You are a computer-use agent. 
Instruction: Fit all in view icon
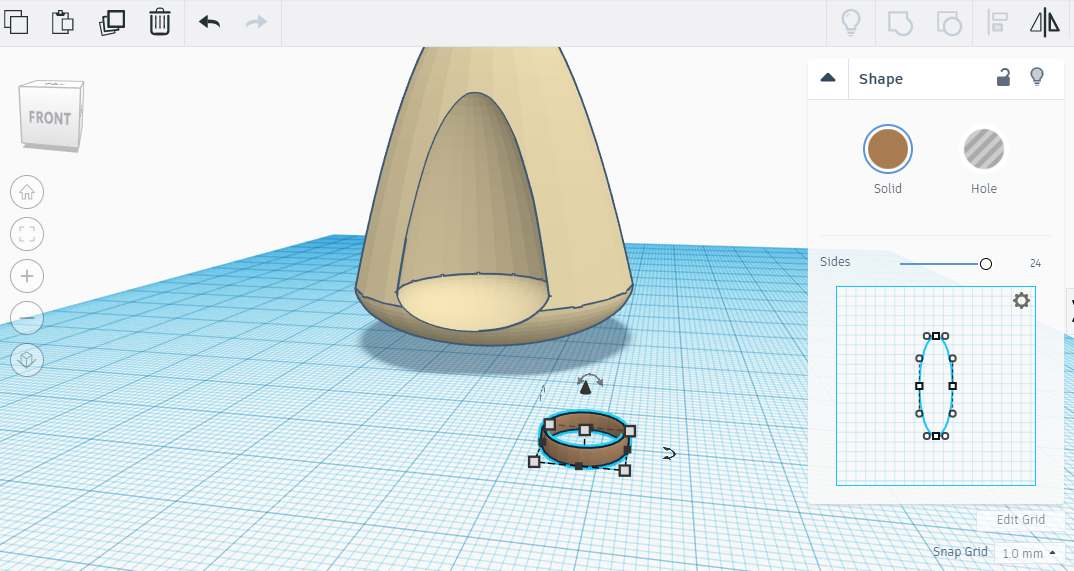click(x=27, y=234)
